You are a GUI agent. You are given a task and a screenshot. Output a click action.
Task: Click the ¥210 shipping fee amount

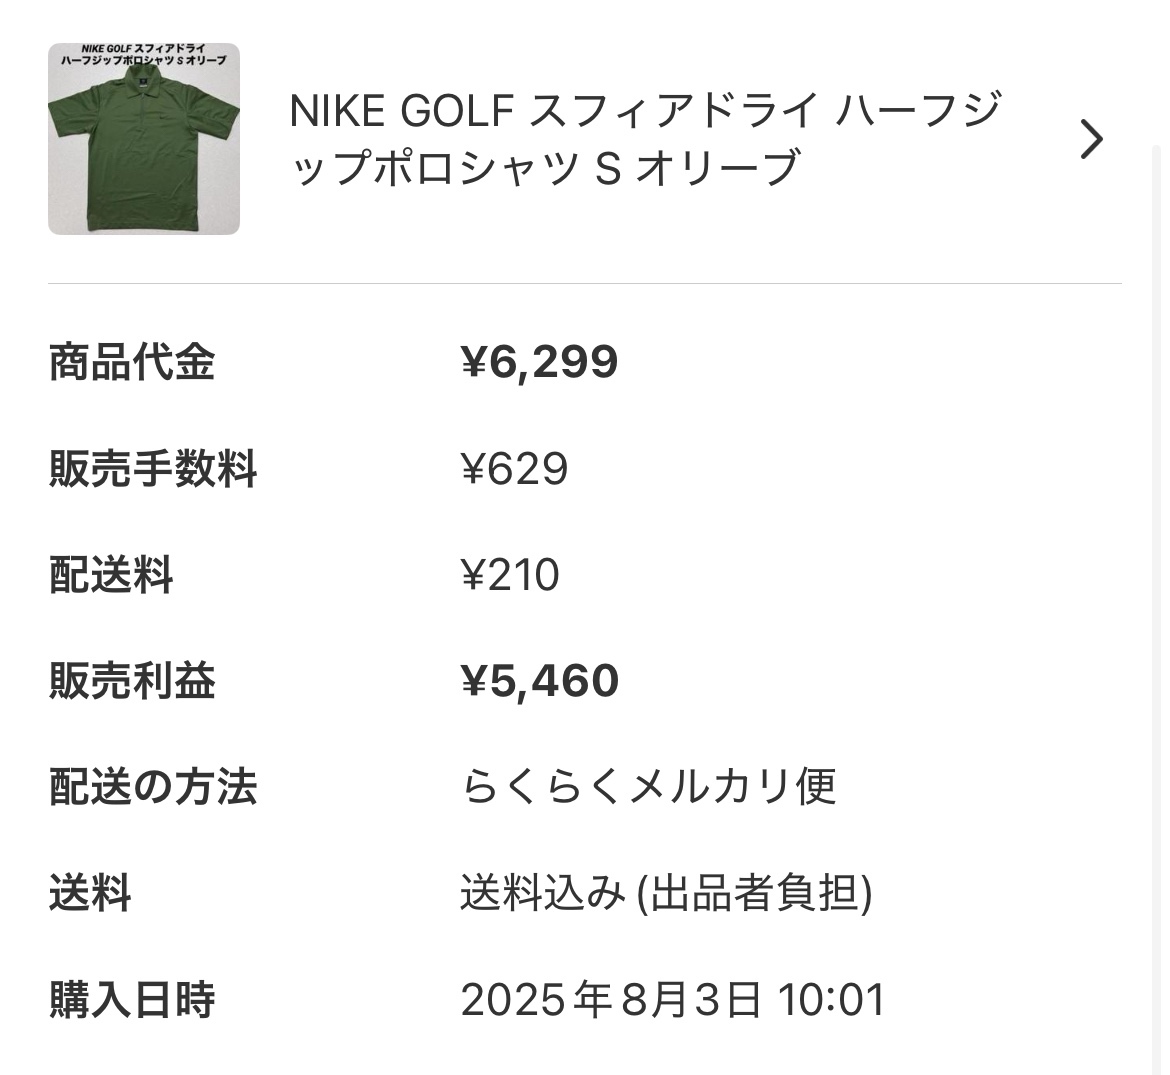coord(510,575)
